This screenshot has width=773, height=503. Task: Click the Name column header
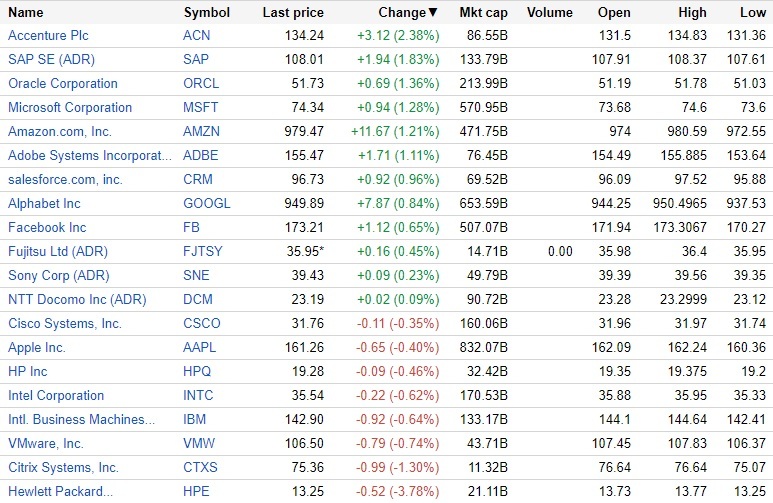point(26,13)
